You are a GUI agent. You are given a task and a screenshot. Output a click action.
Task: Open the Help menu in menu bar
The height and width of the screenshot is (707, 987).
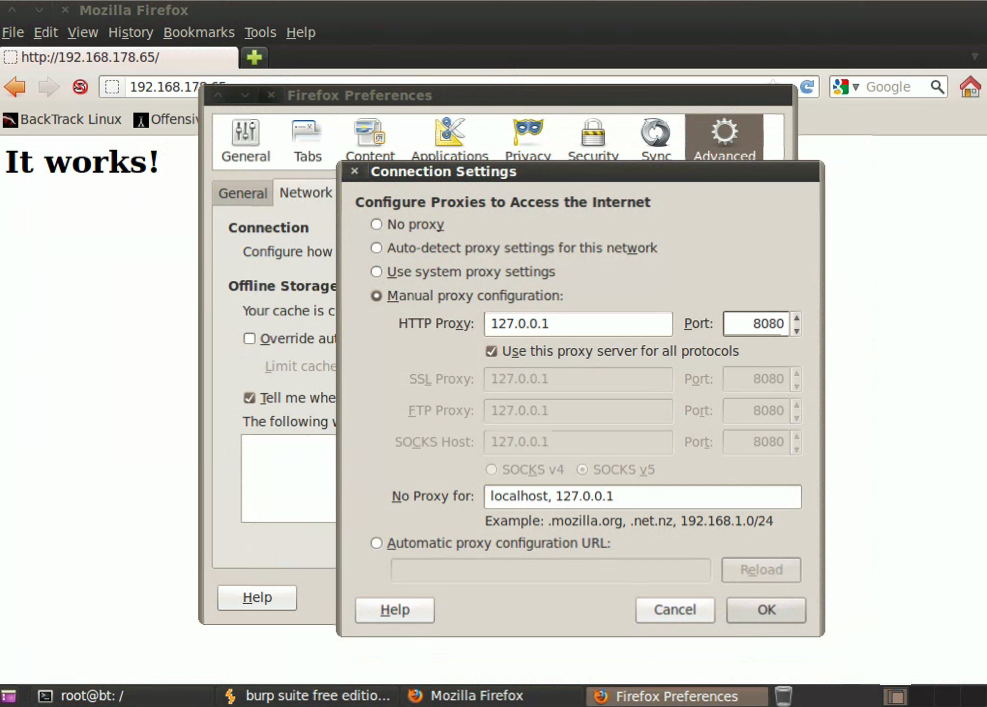pos(300,32)
